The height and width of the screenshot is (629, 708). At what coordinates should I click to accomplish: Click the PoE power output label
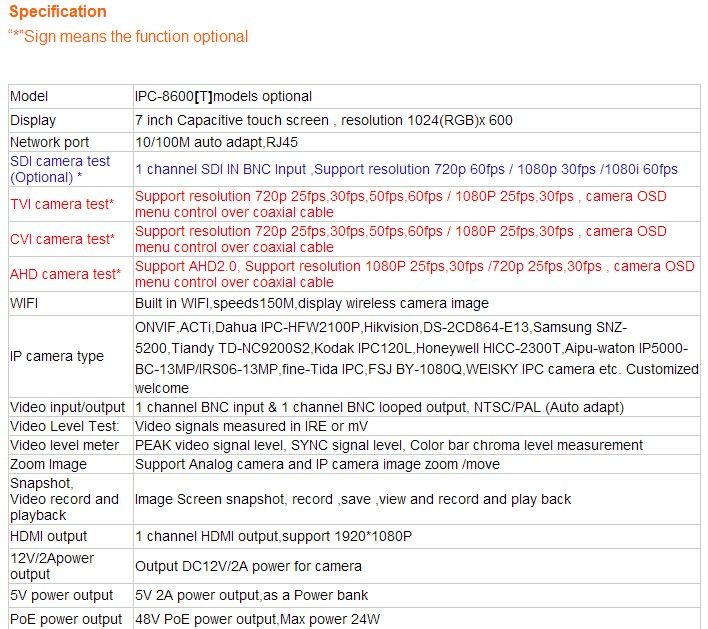click(x=66, y=619)
